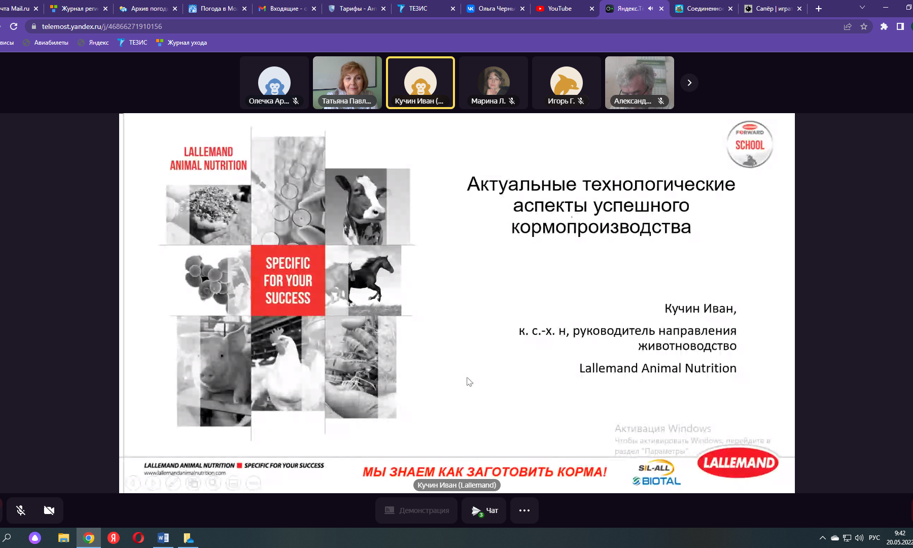The image size is (913, 548).
Task: Close the Mail.ru tab
Action: point(36,8)
